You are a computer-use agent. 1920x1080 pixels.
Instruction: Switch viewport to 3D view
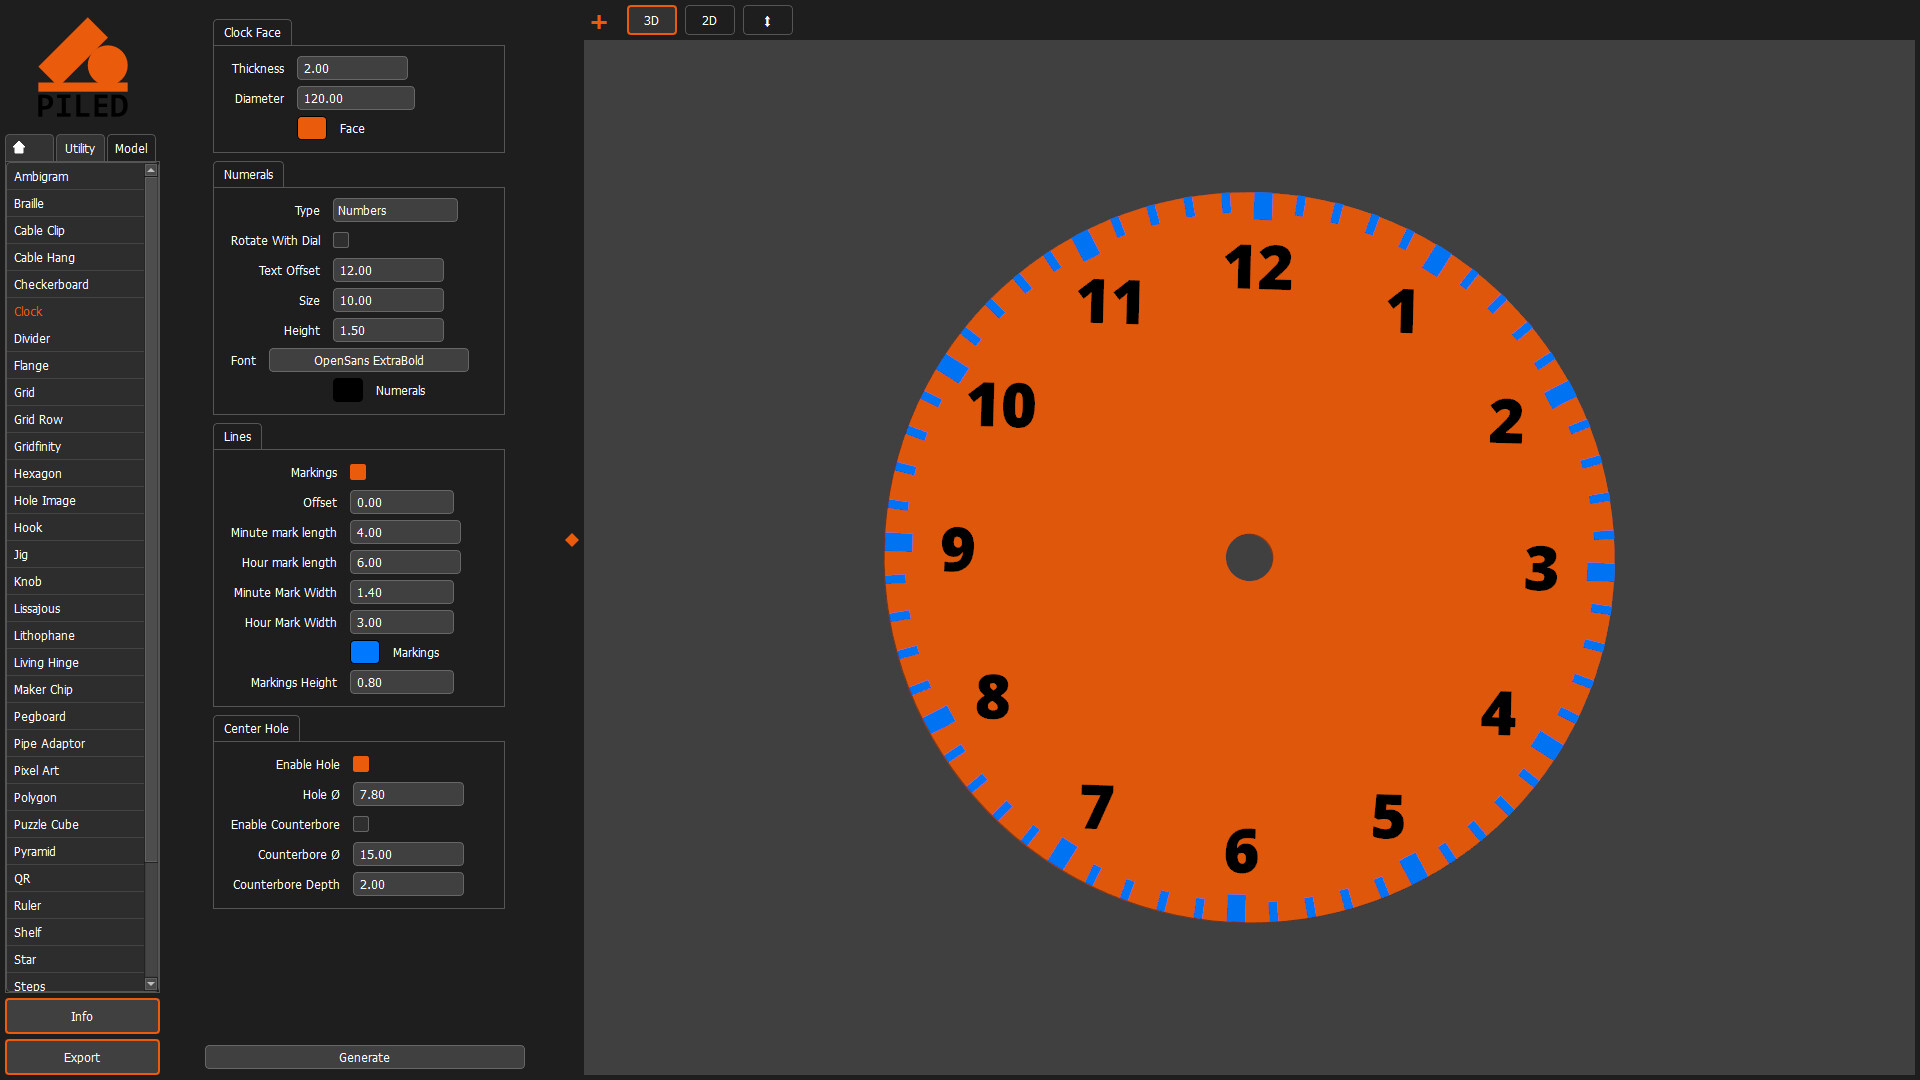(x=651, y=20)
